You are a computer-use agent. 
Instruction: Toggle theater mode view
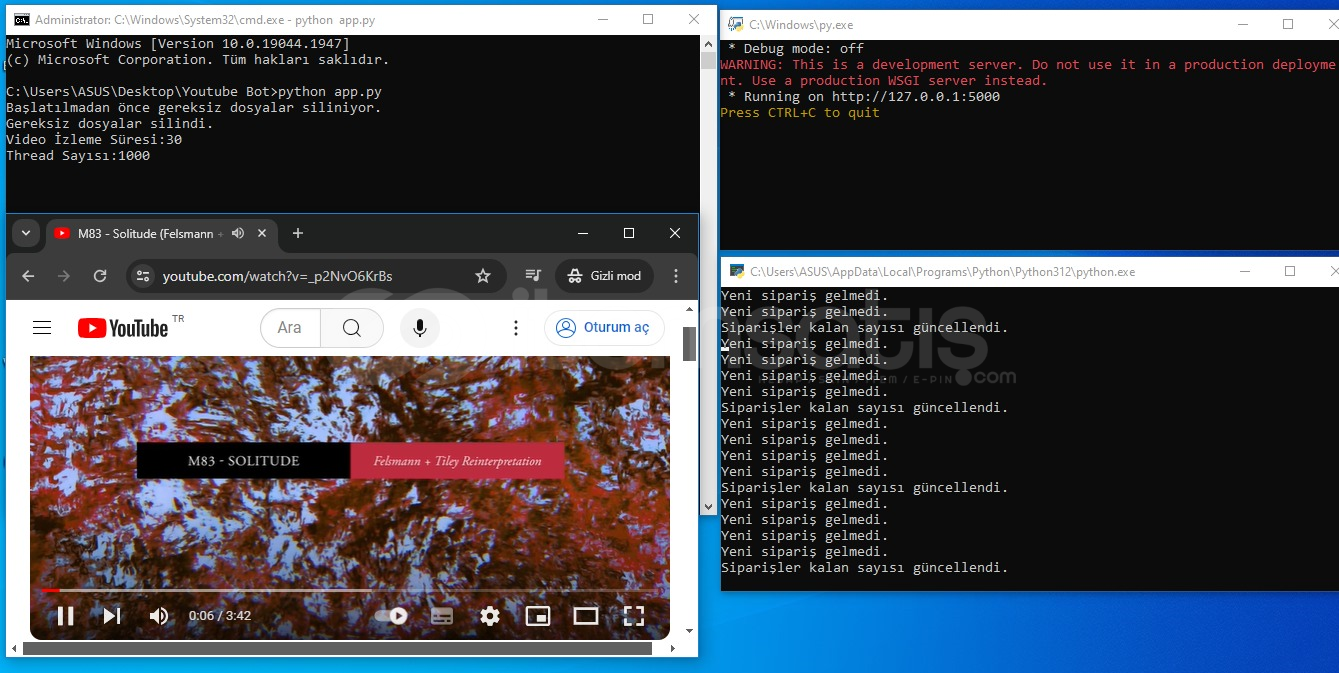[586, 616]
